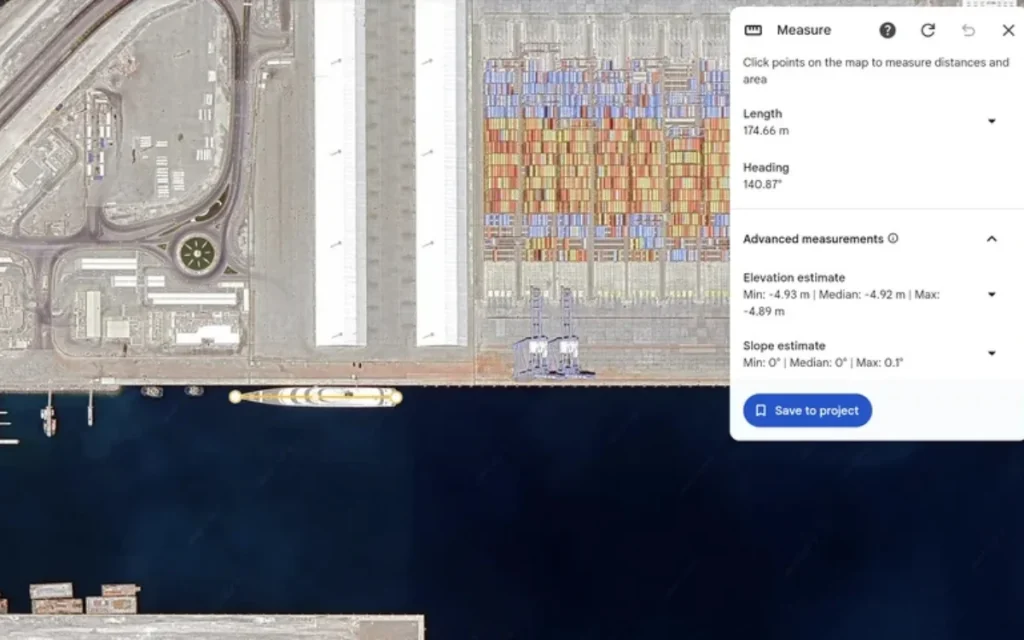Click the Heading value 140.87°
1024x640 pixels.
(x=765, y=185)
